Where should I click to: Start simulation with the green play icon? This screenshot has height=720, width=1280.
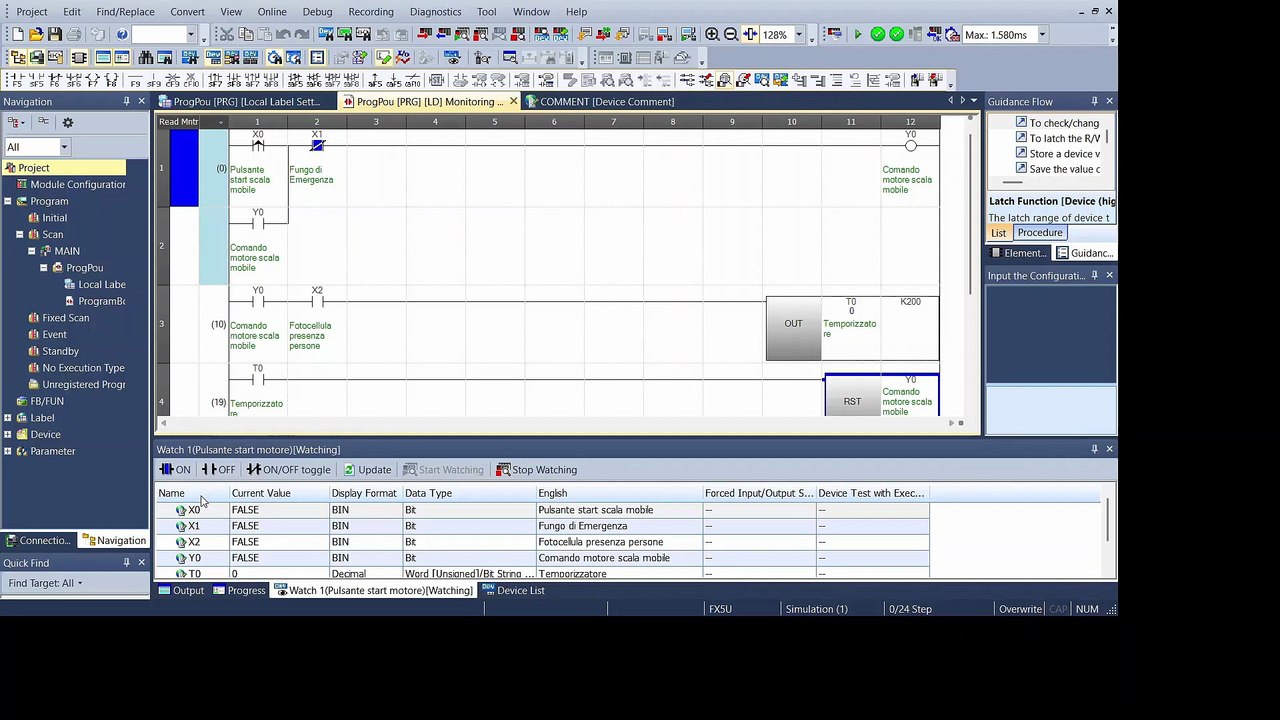click(857, 34)
